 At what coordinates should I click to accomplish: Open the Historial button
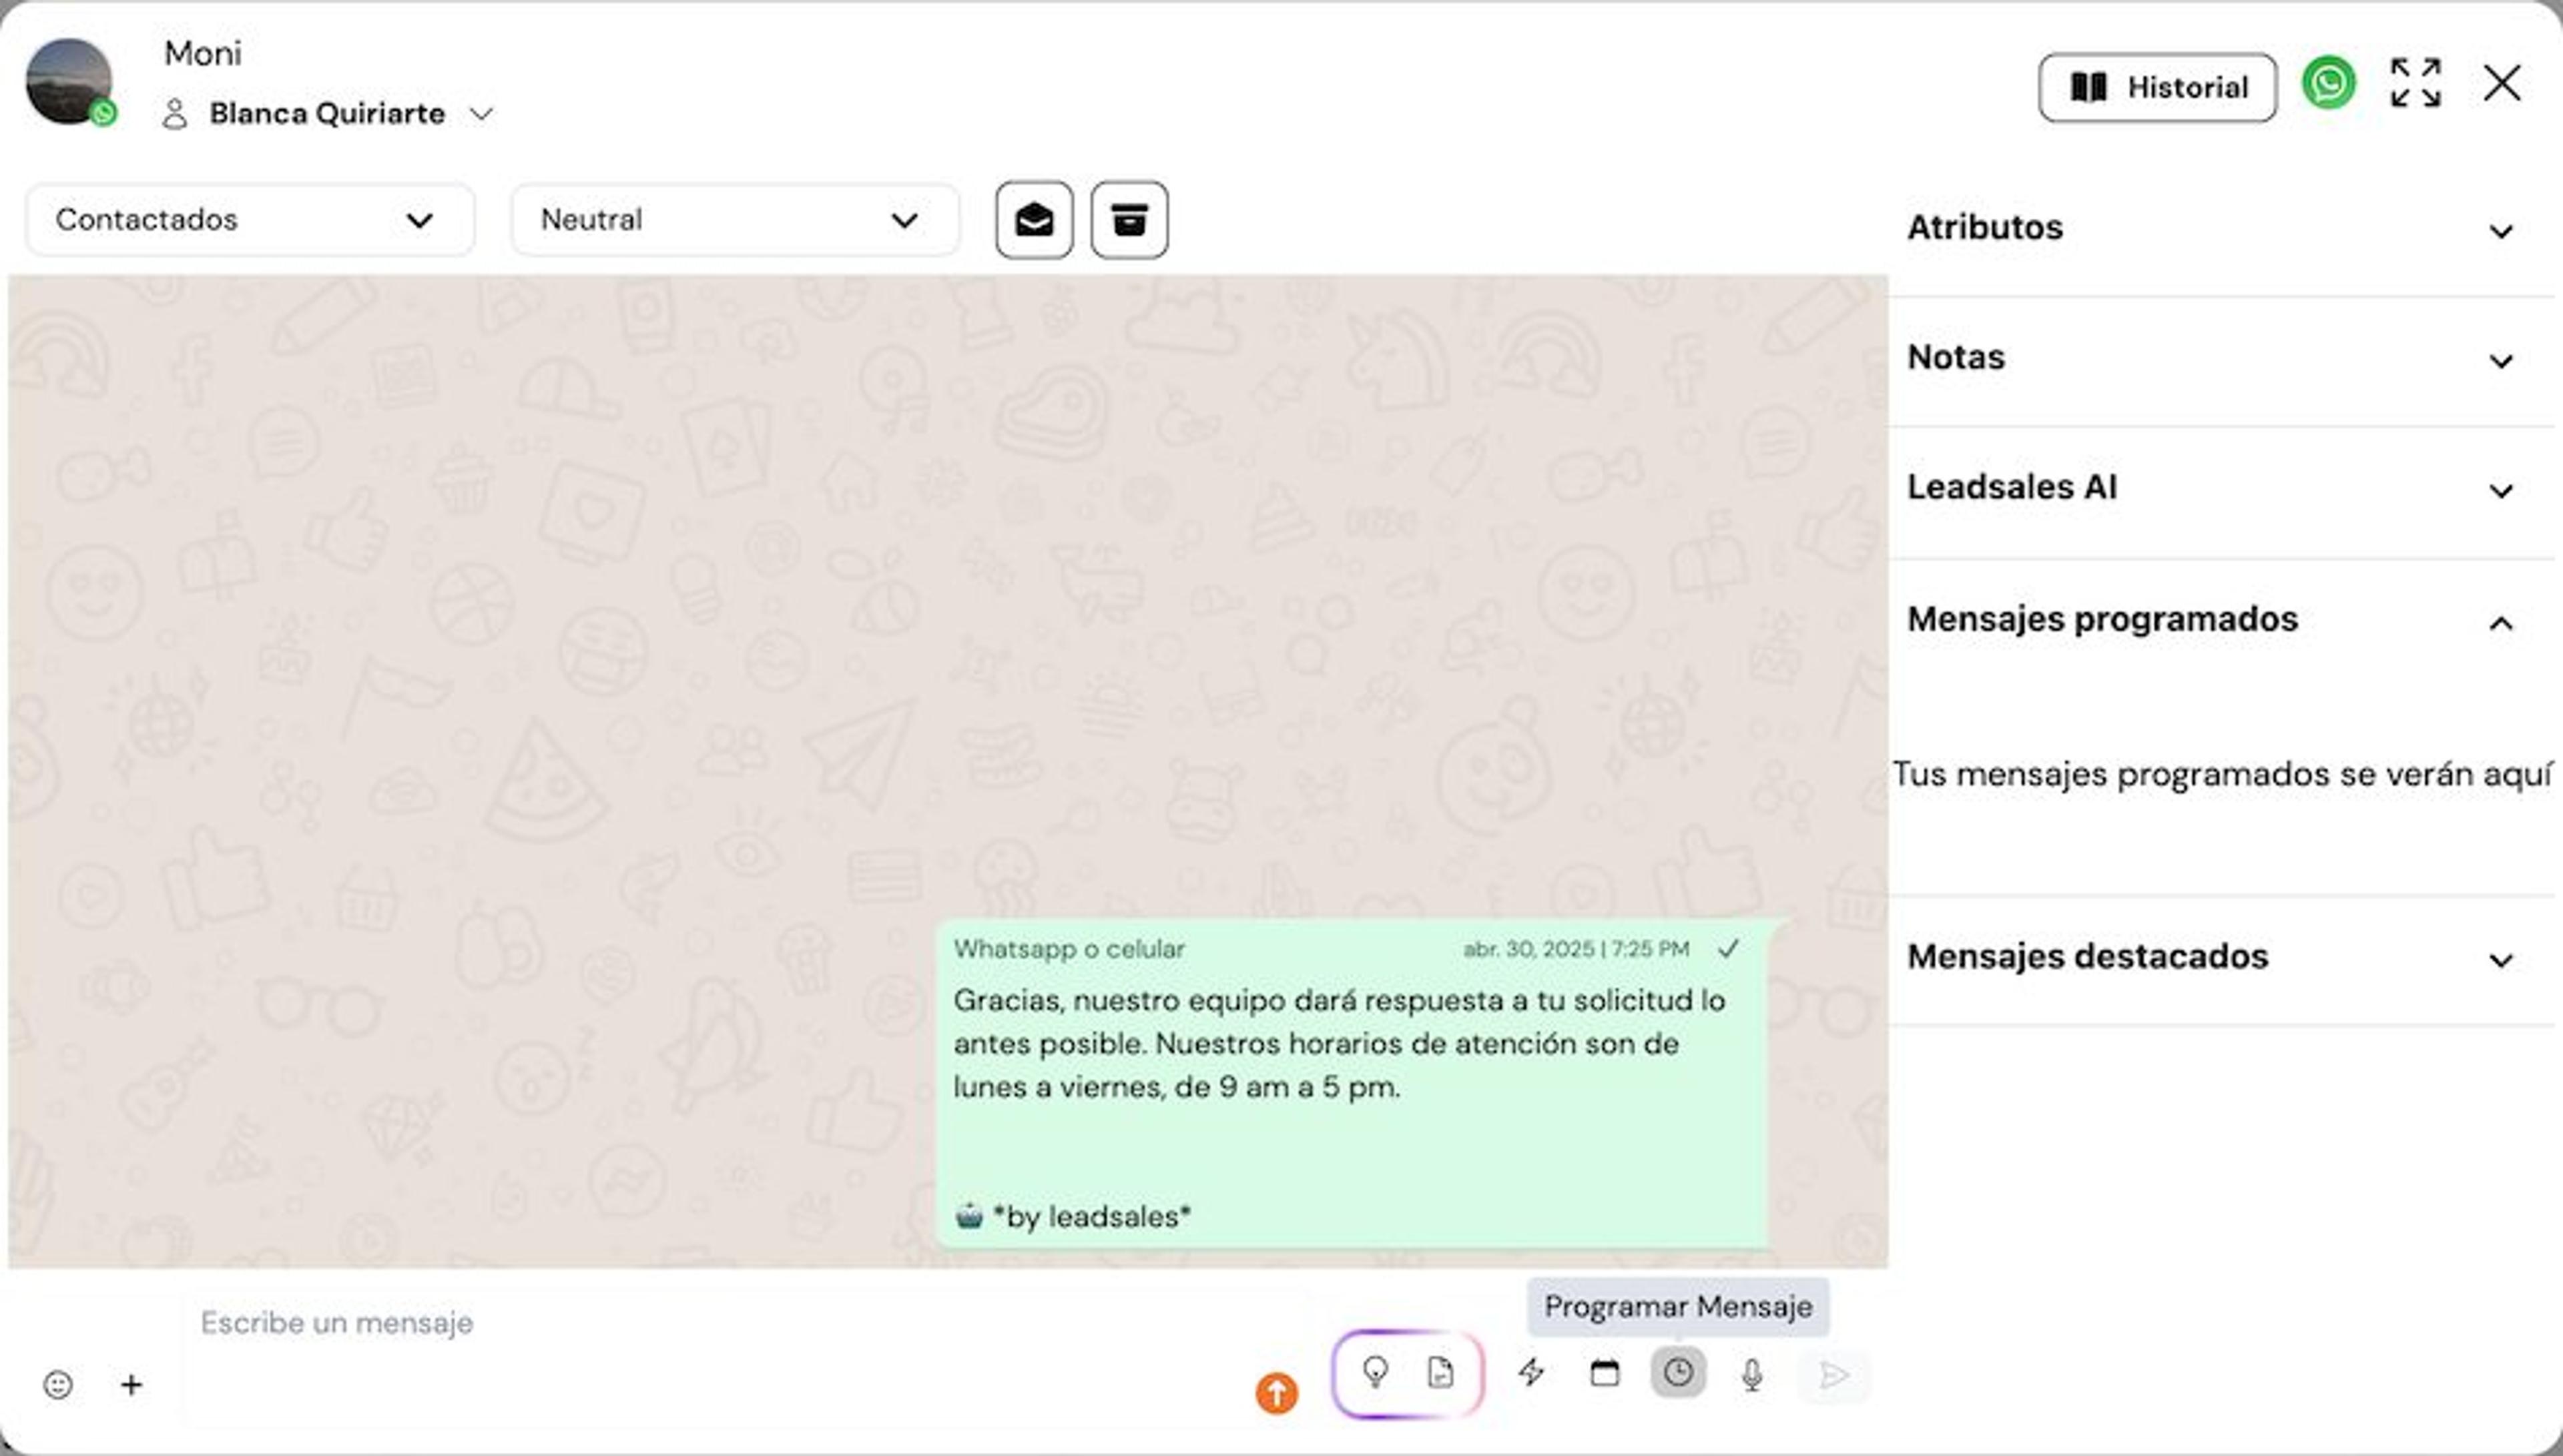(2157, 88)
